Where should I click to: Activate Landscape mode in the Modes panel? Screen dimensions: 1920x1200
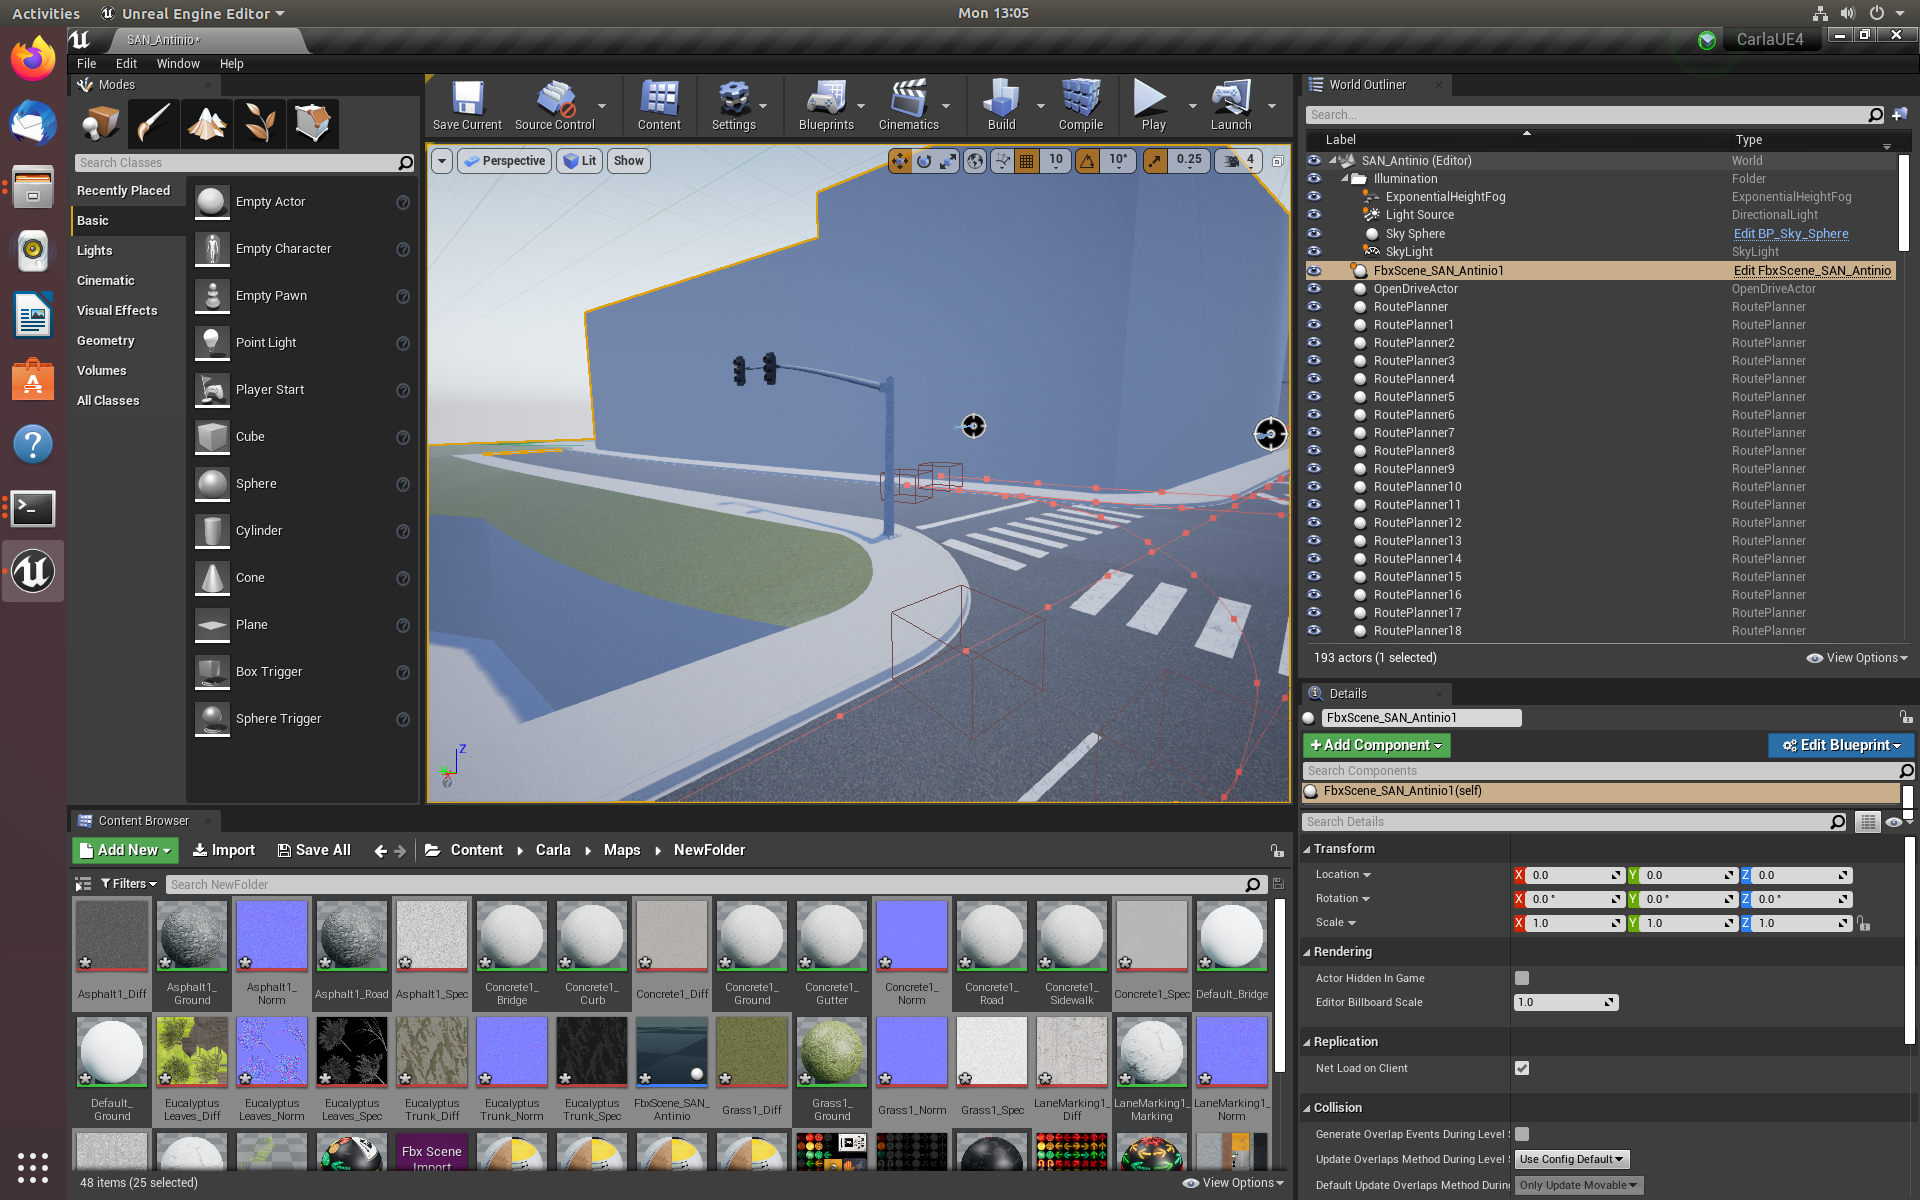tap(206, 123)
